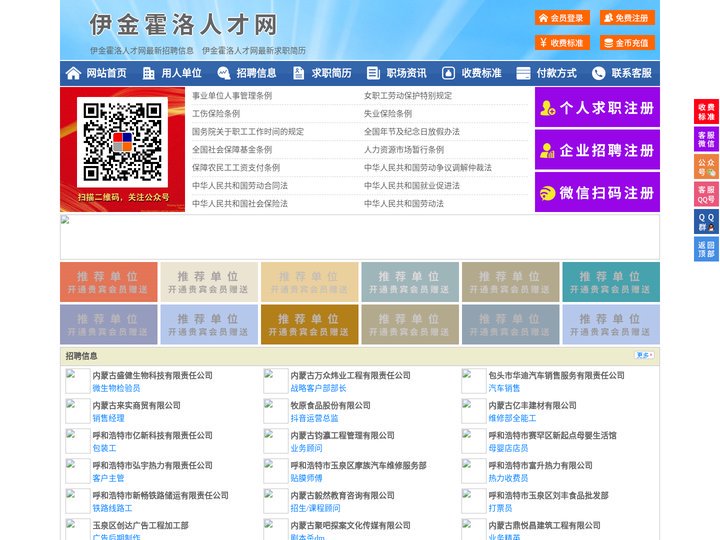Open the purple 客服微信 side button
The image size is (720, 540).
(x=706, y=139)
